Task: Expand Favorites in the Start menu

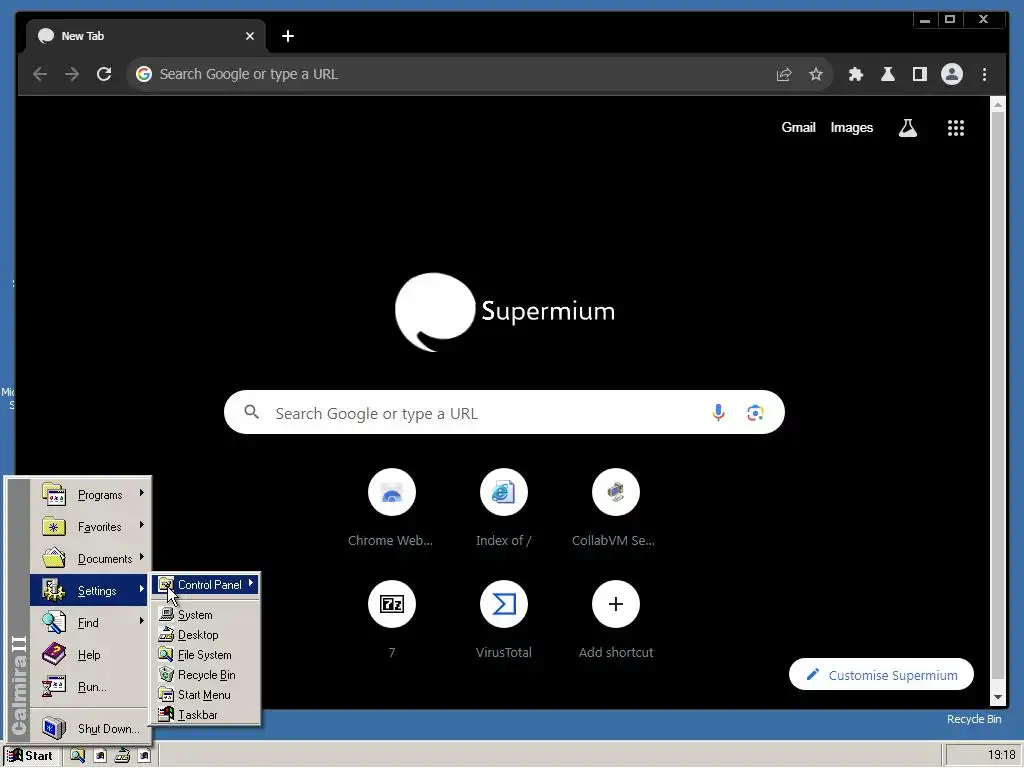Action: pos(90,527)
